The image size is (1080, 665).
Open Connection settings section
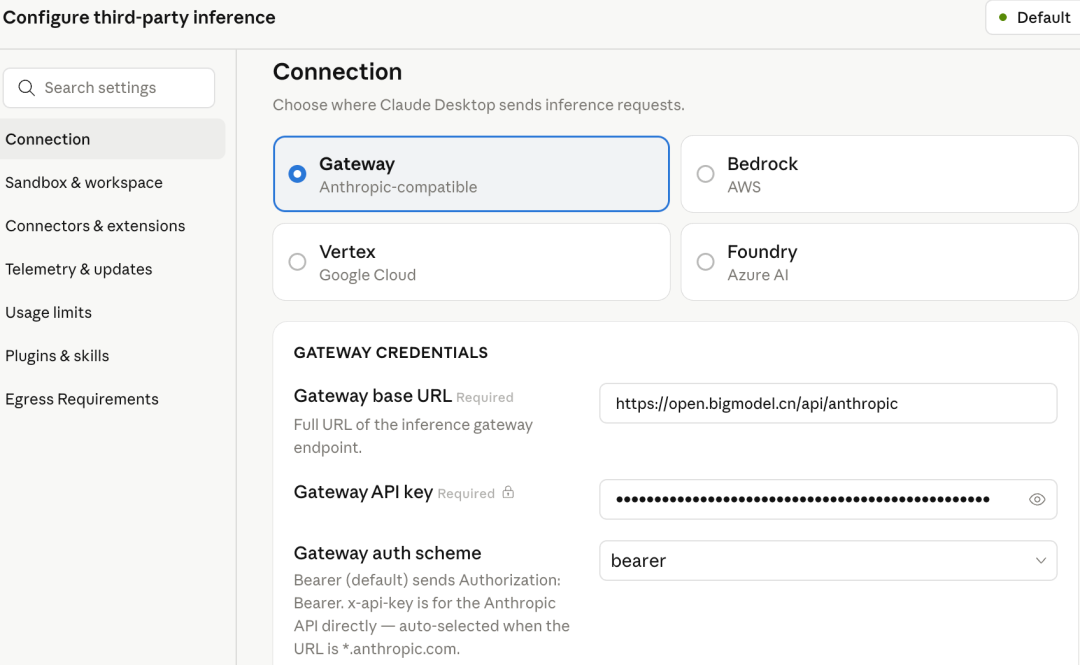point(48,139)
